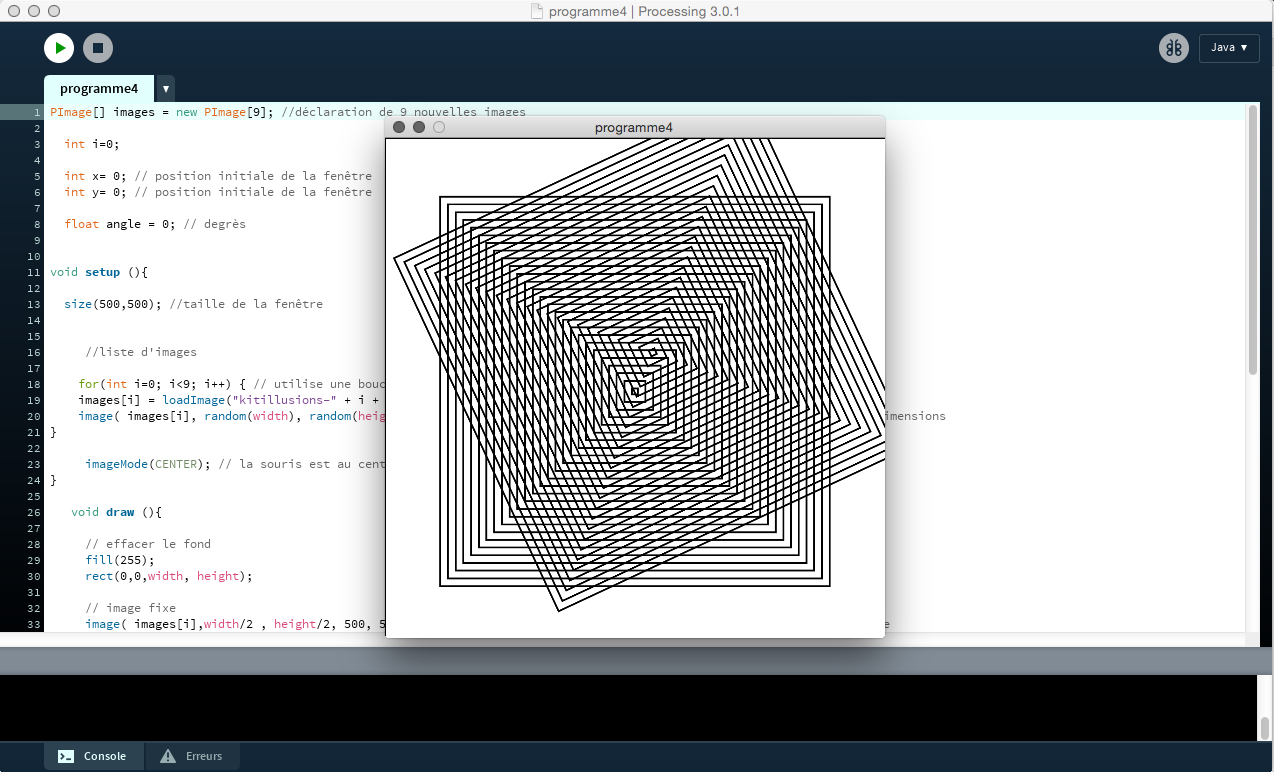Screen dimensions: 1274x772
Task: Maximize the main Processing editor window
Action: point(54,11)
